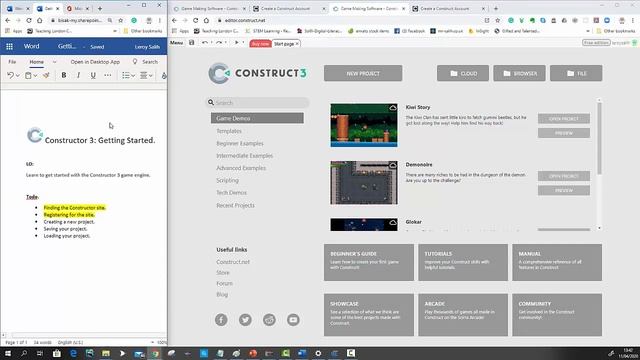Select Tech Demos category
The height and width of the screenshot is (360, 640).
231,192
